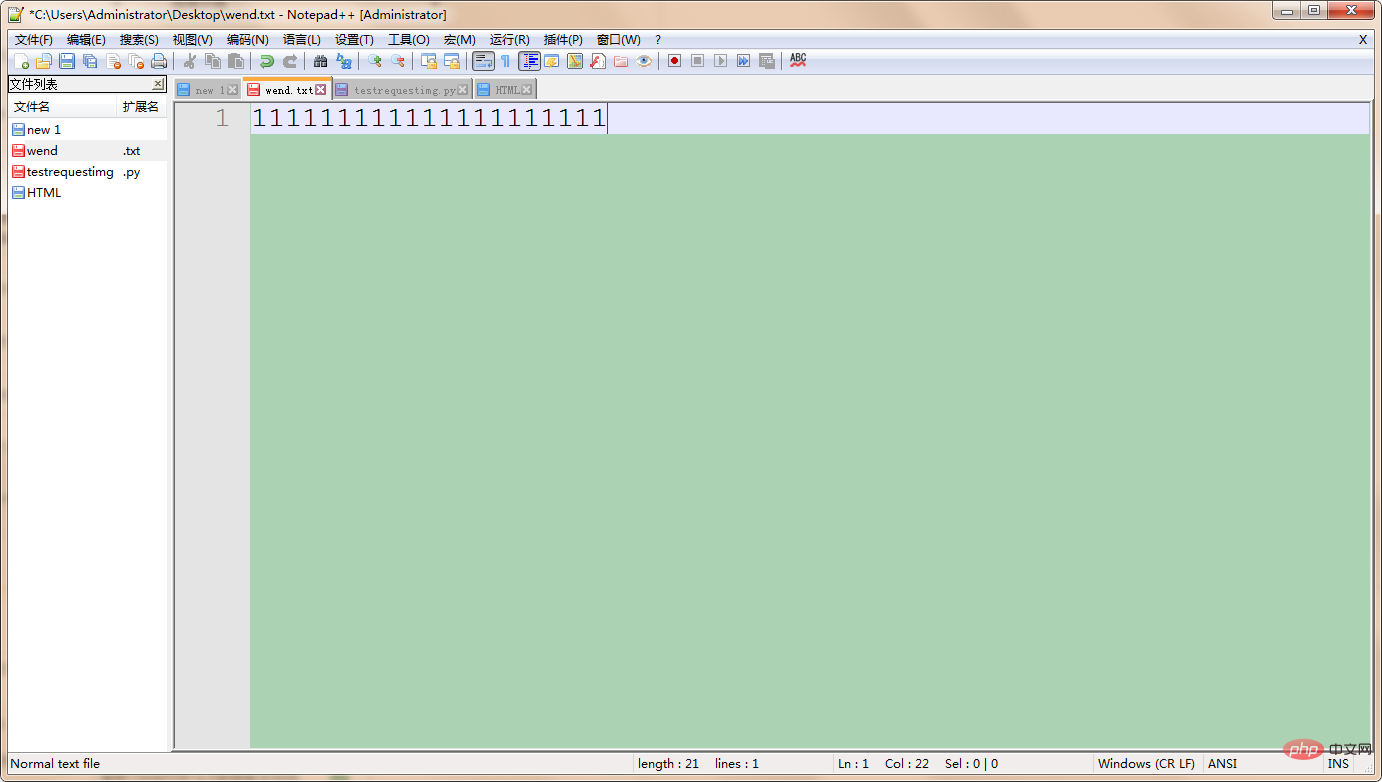
Task: Close the 文件列表 panel
Action: tap(158, 84)
